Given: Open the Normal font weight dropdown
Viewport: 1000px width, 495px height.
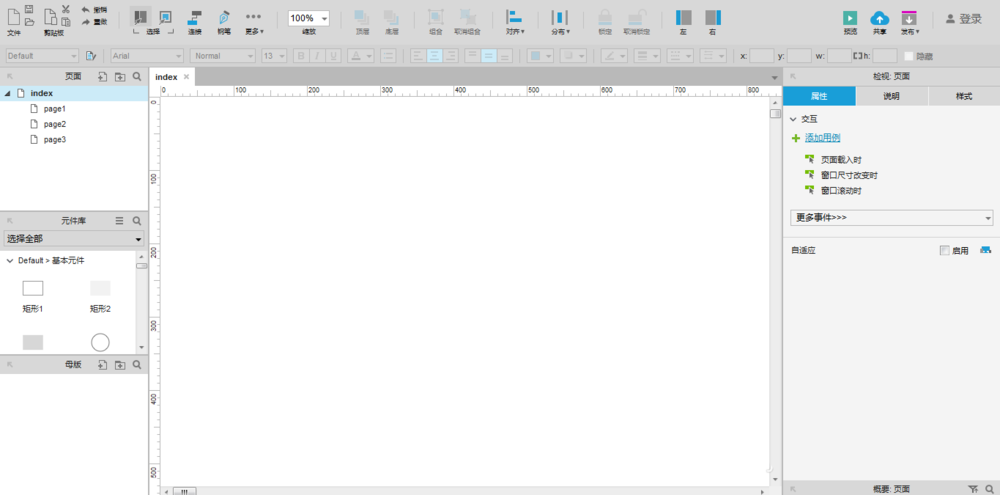Looking at the screenshot, I should coord(223,56).
